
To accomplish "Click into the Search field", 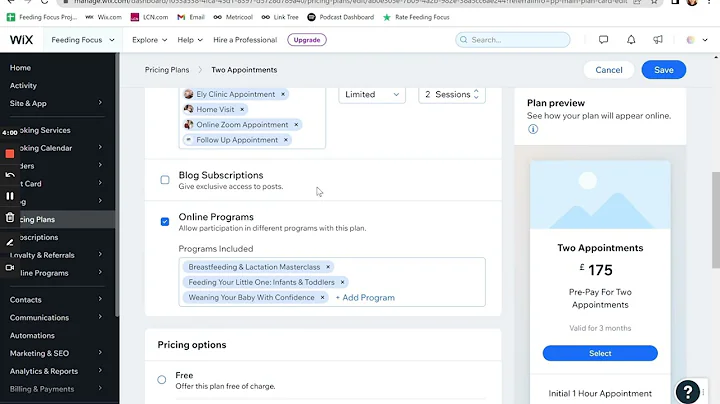I will (513, 40).
